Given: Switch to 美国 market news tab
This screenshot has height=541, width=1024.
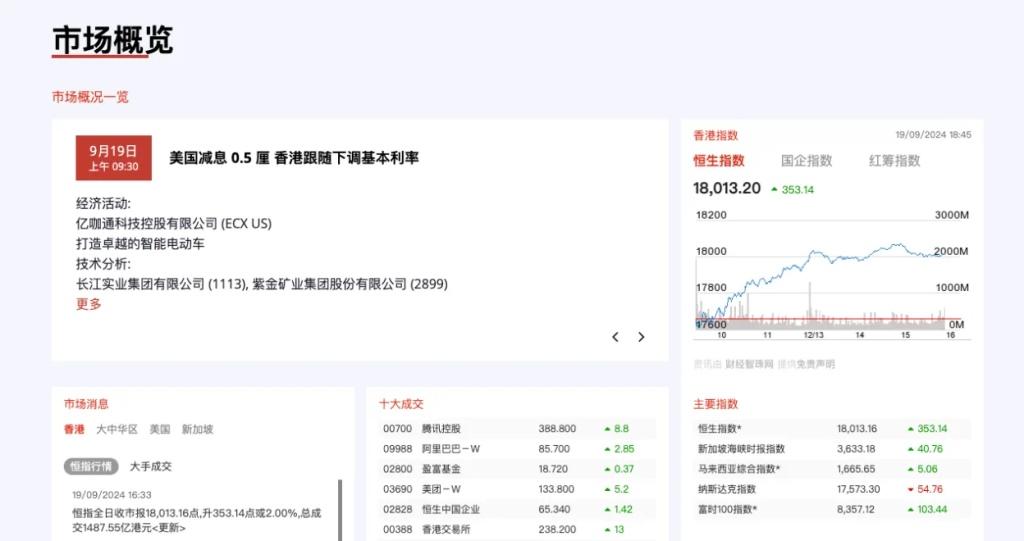Looking at the screenshot, I should tap(160, 429).
